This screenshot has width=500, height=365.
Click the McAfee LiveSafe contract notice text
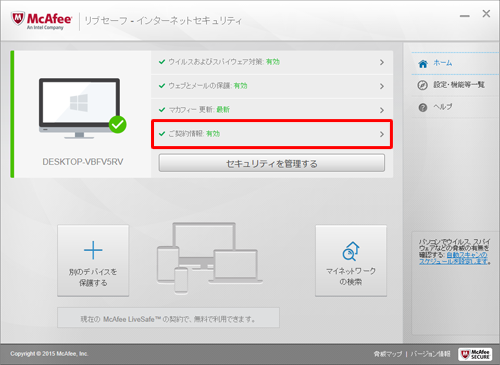point(168,319)
